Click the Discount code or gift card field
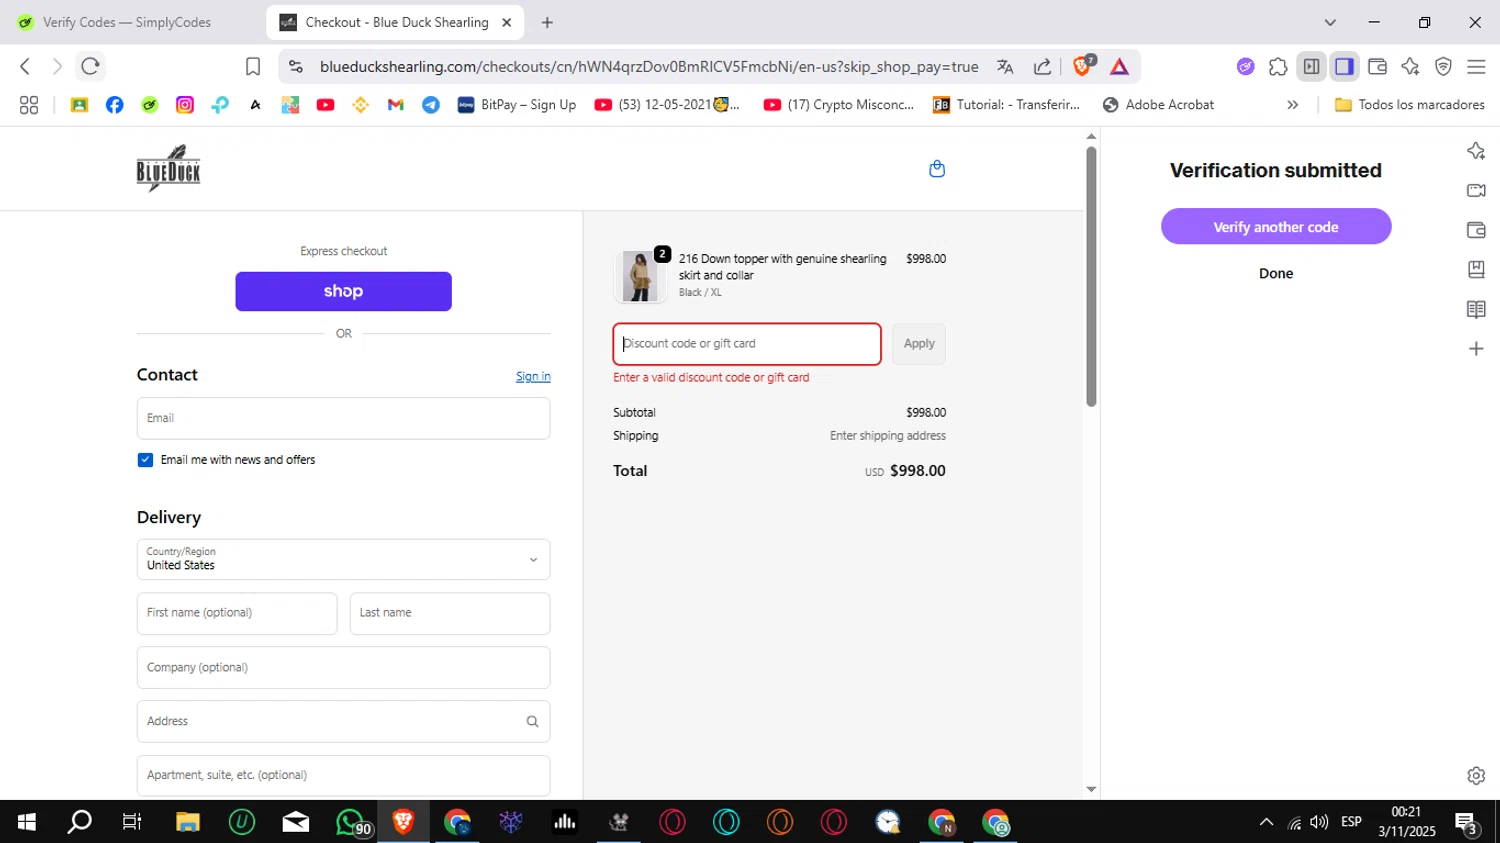This screenshot has width=1500, height=843. [x=747, y=344]
